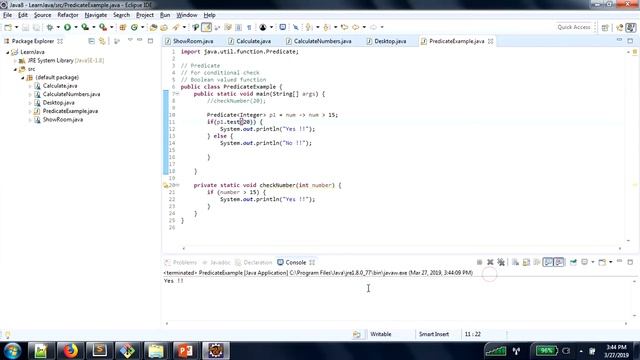This screenshot has height=360, width=640.
Task: Open the Source menu
Action: coord(42,15)
